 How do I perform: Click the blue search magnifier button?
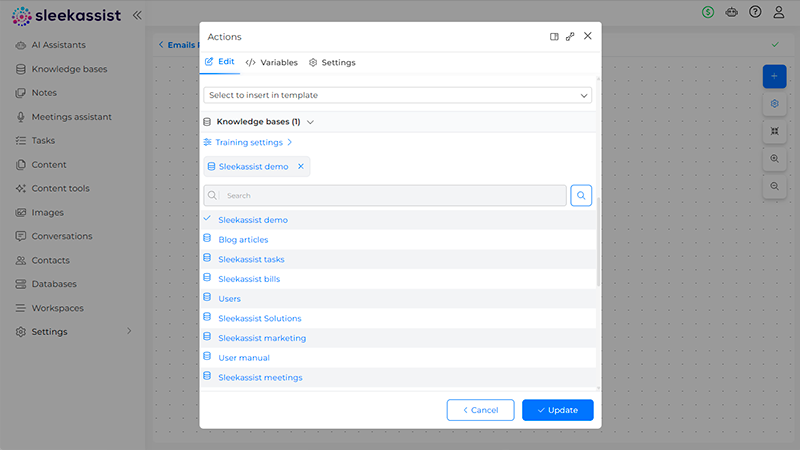click(x=581, y=195)
